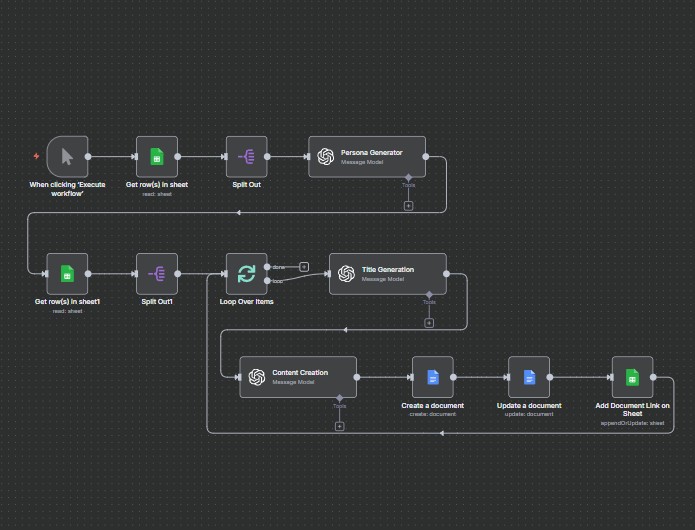Select the 'Create a document' Google Docs node
Viewport: 695px width, 530px height.
(x=432, y=377)
